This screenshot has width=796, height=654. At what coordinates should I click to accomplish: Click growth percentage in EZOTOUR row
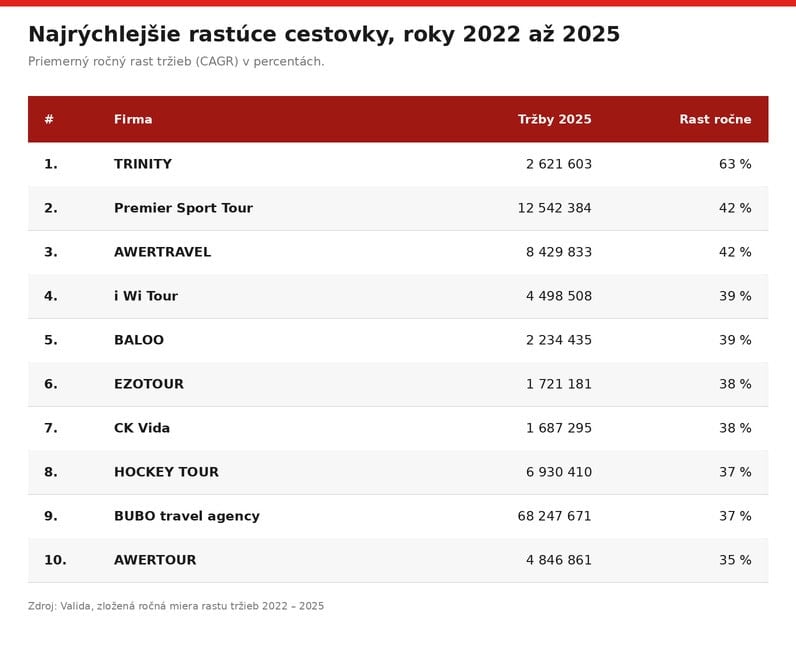735,384
